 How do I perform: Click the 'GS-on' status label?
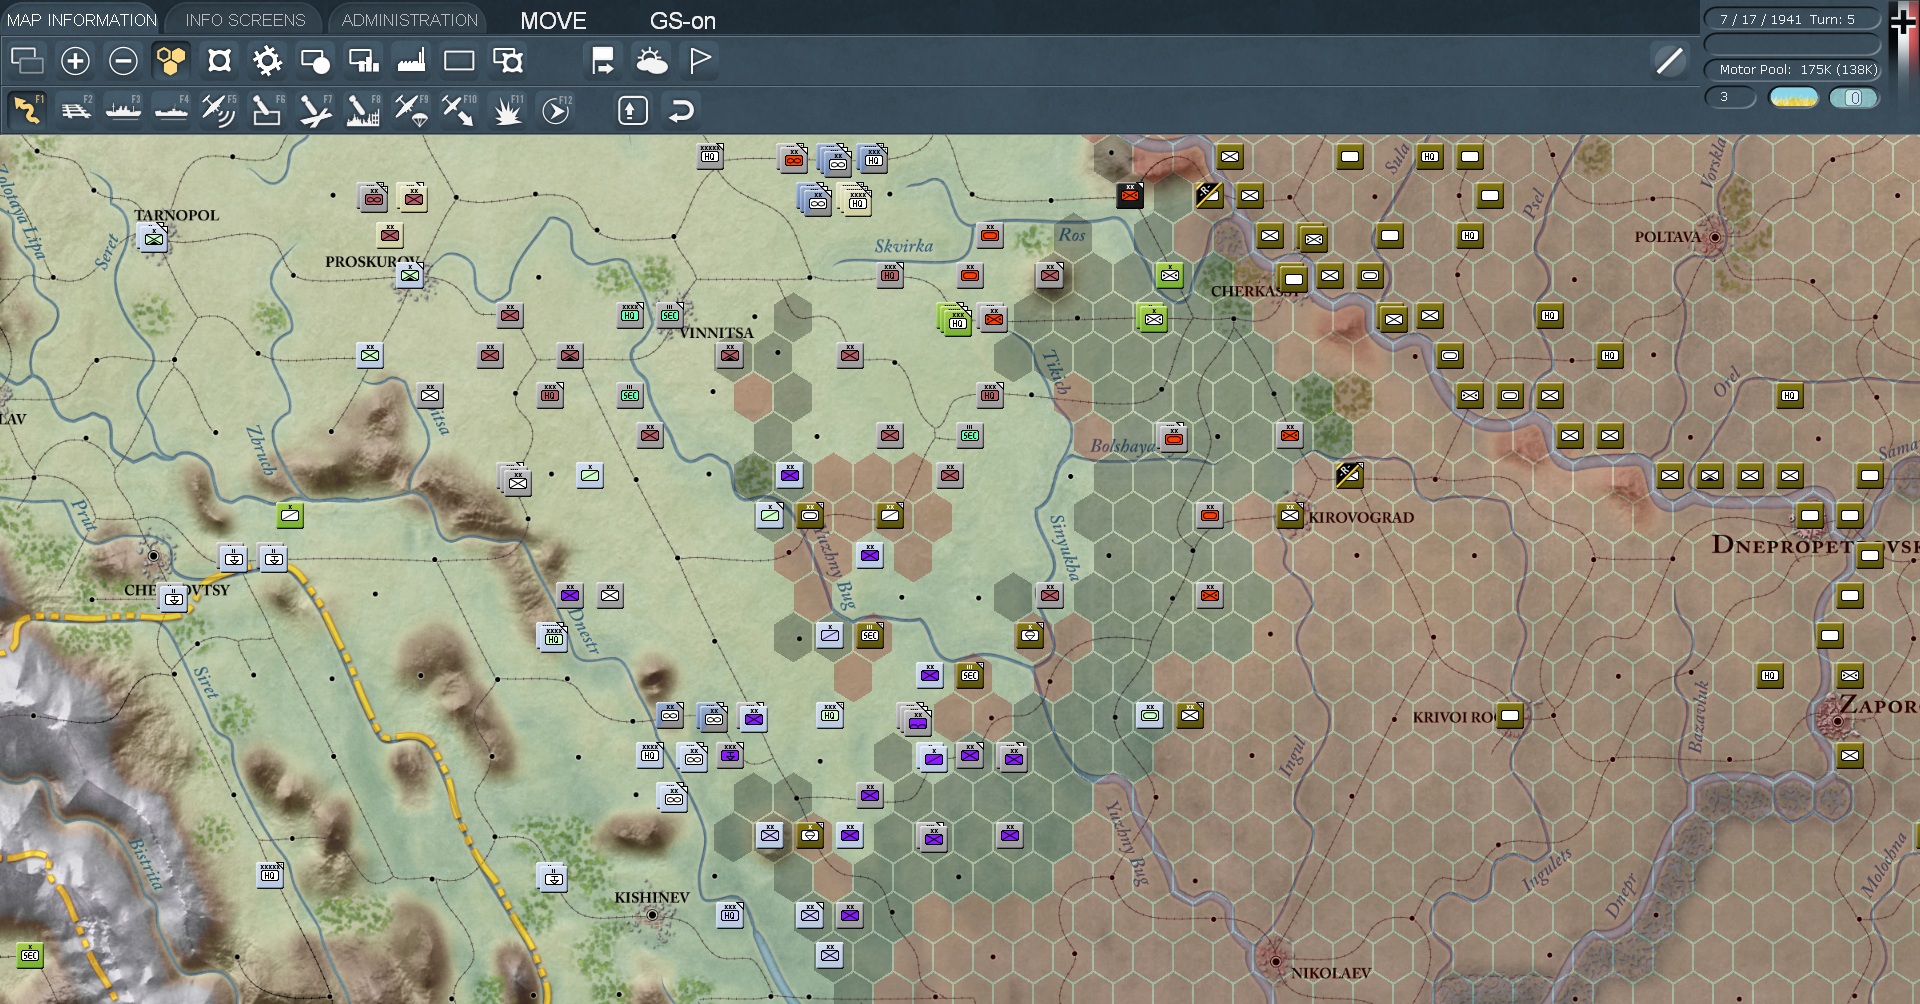click(x=683, y=21)
